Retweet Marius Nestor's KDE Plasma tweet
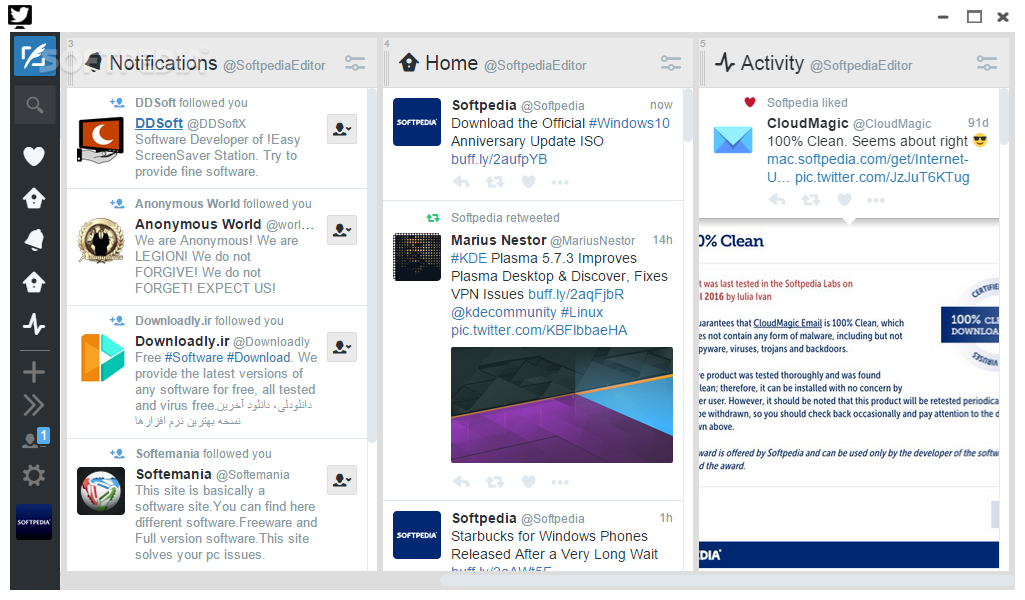The image size is (1025, 600). click(x=495, y=482)
